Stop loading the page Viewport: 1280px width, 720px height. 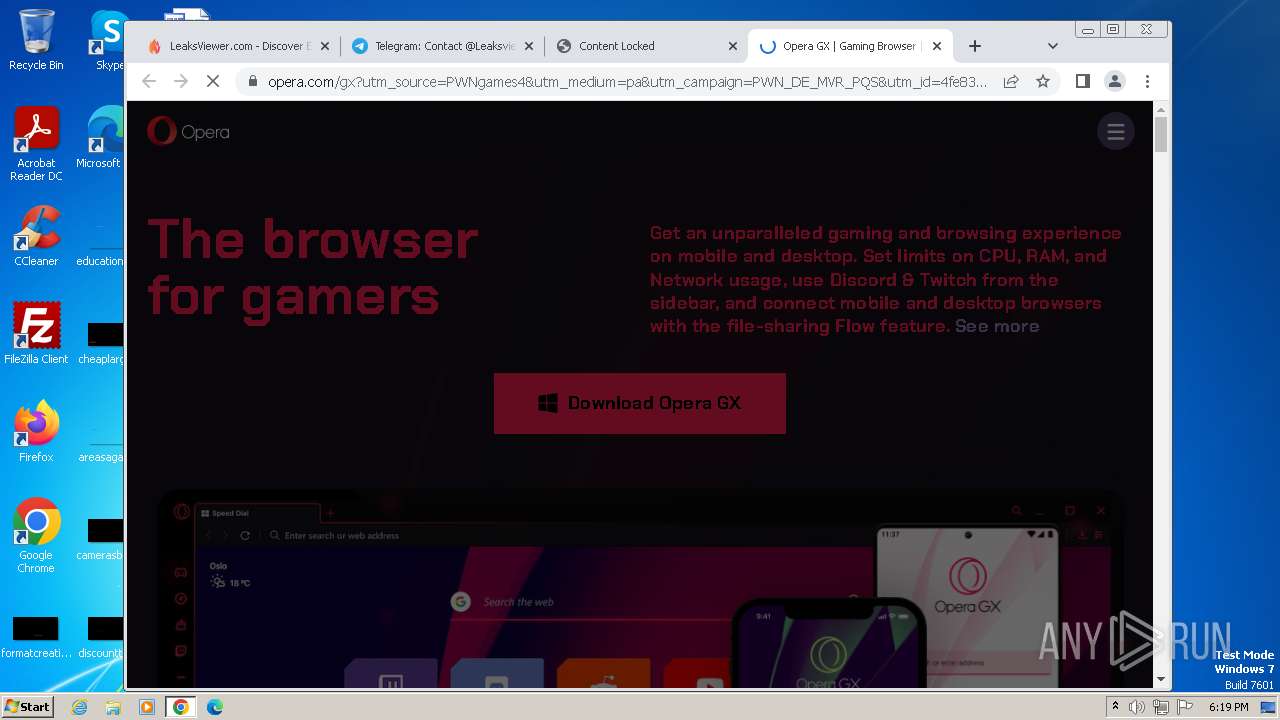click(x=213, y=81)
